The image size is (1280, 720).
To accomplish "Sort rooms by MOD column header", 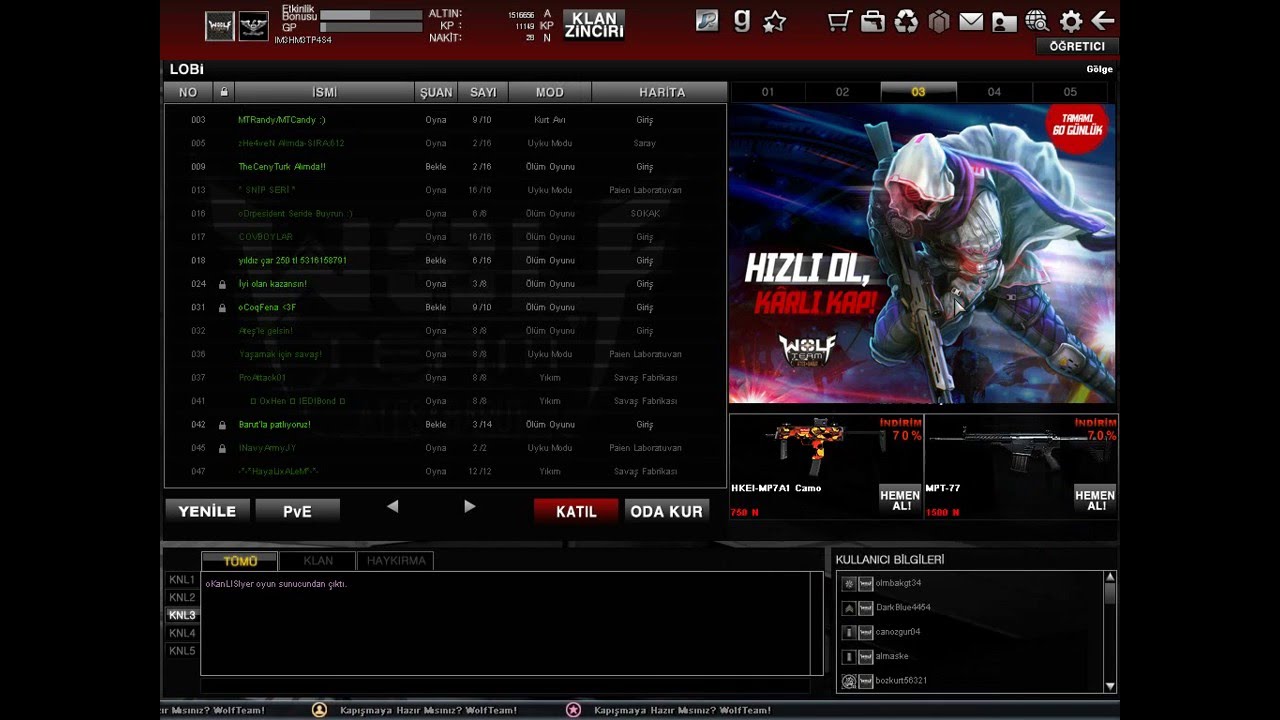I will [550, 92].
